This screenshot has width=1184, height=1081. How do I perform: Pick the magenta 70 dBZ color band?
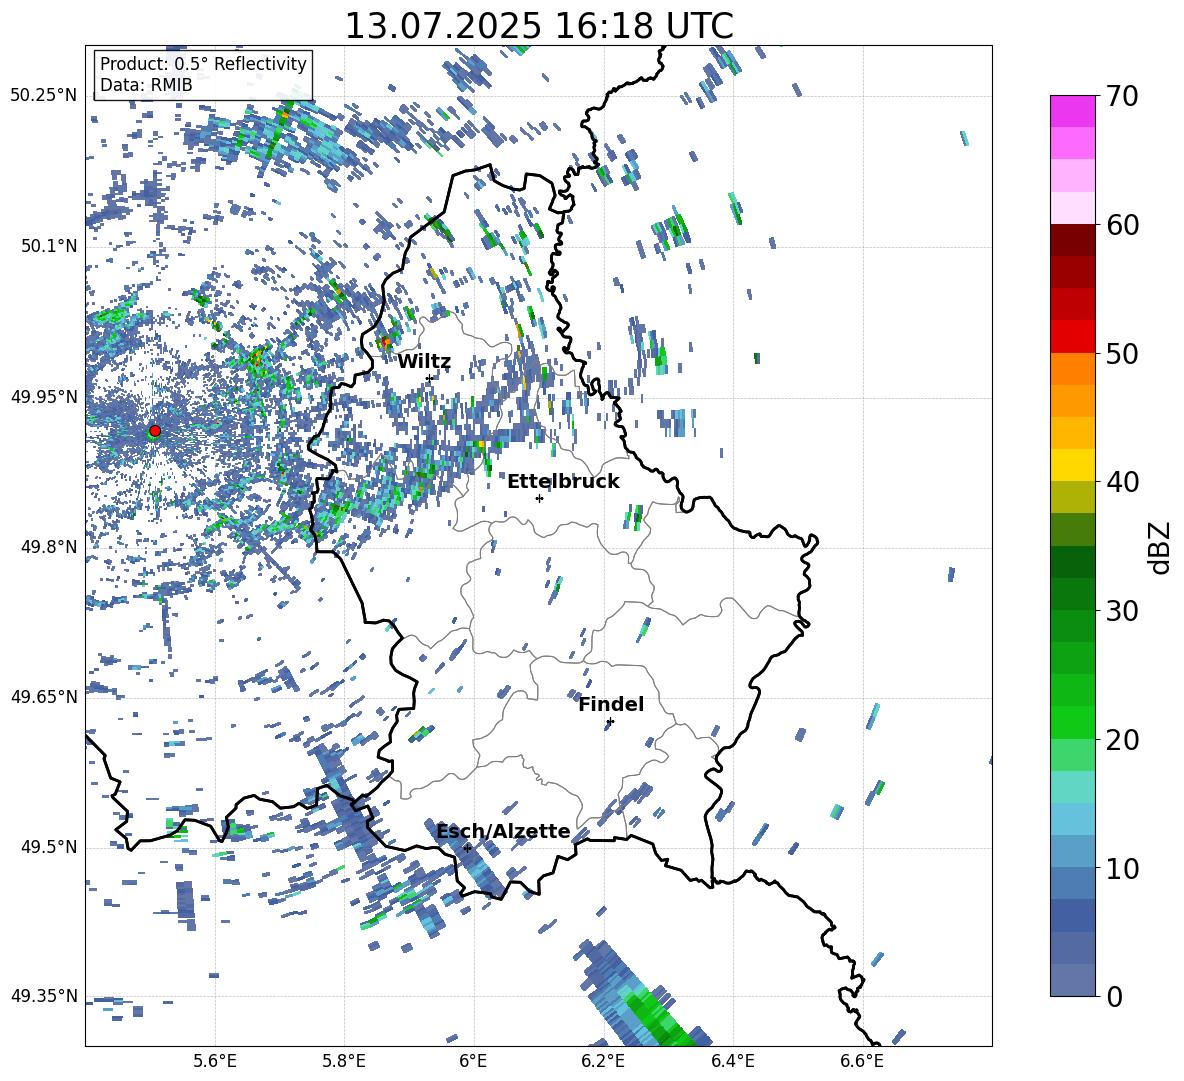tap(1072, 111)
